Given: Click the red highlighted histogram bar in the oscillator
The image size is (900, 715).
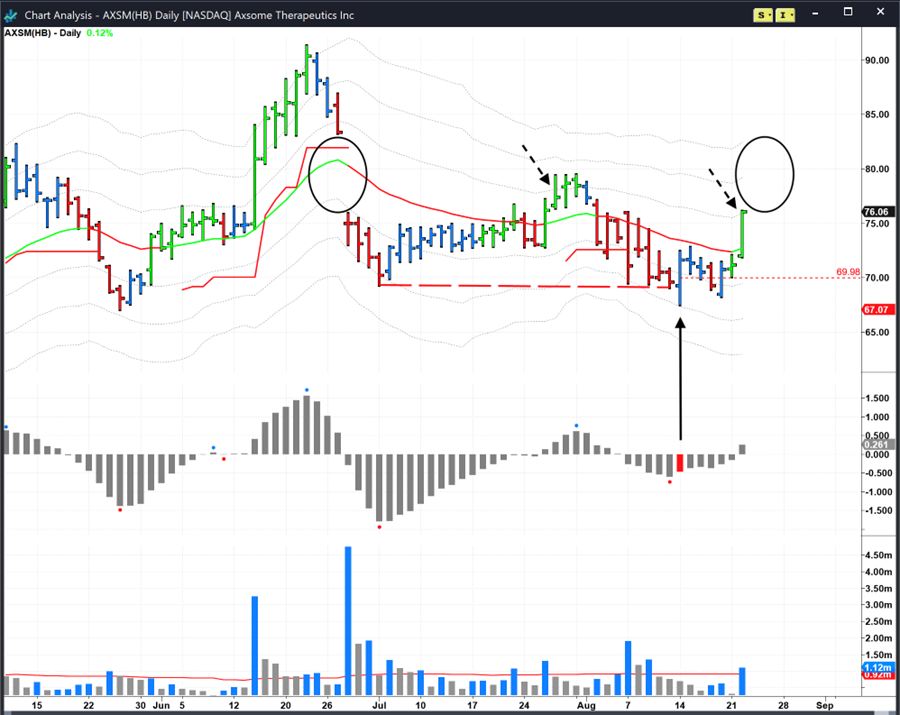Looking at the screenshot, I should [680, 462].
